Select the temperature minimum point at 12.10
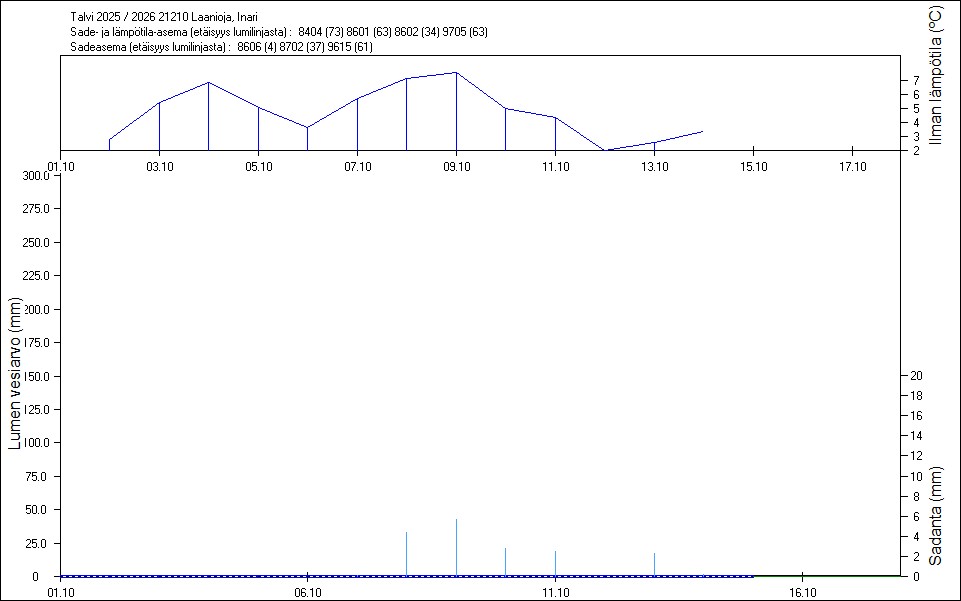Viewport: 961px width, 601px height. 605,150
